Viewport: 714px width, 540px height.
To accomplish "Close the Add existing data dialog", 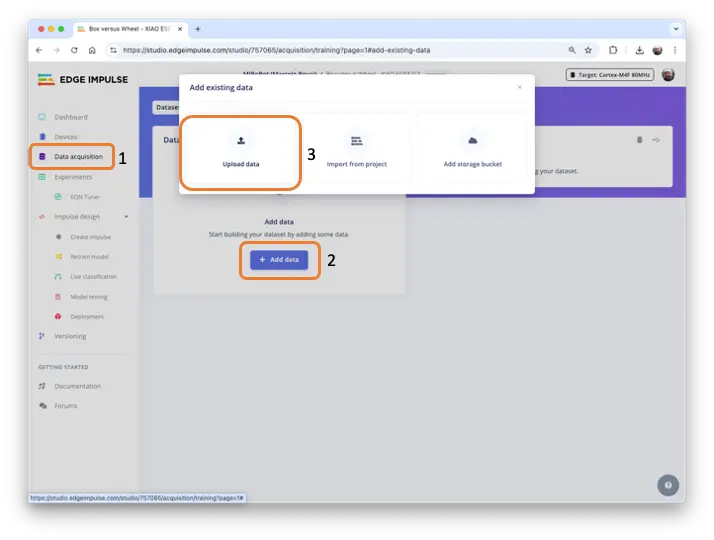I will pyautogui.click(x=519, y=88).
